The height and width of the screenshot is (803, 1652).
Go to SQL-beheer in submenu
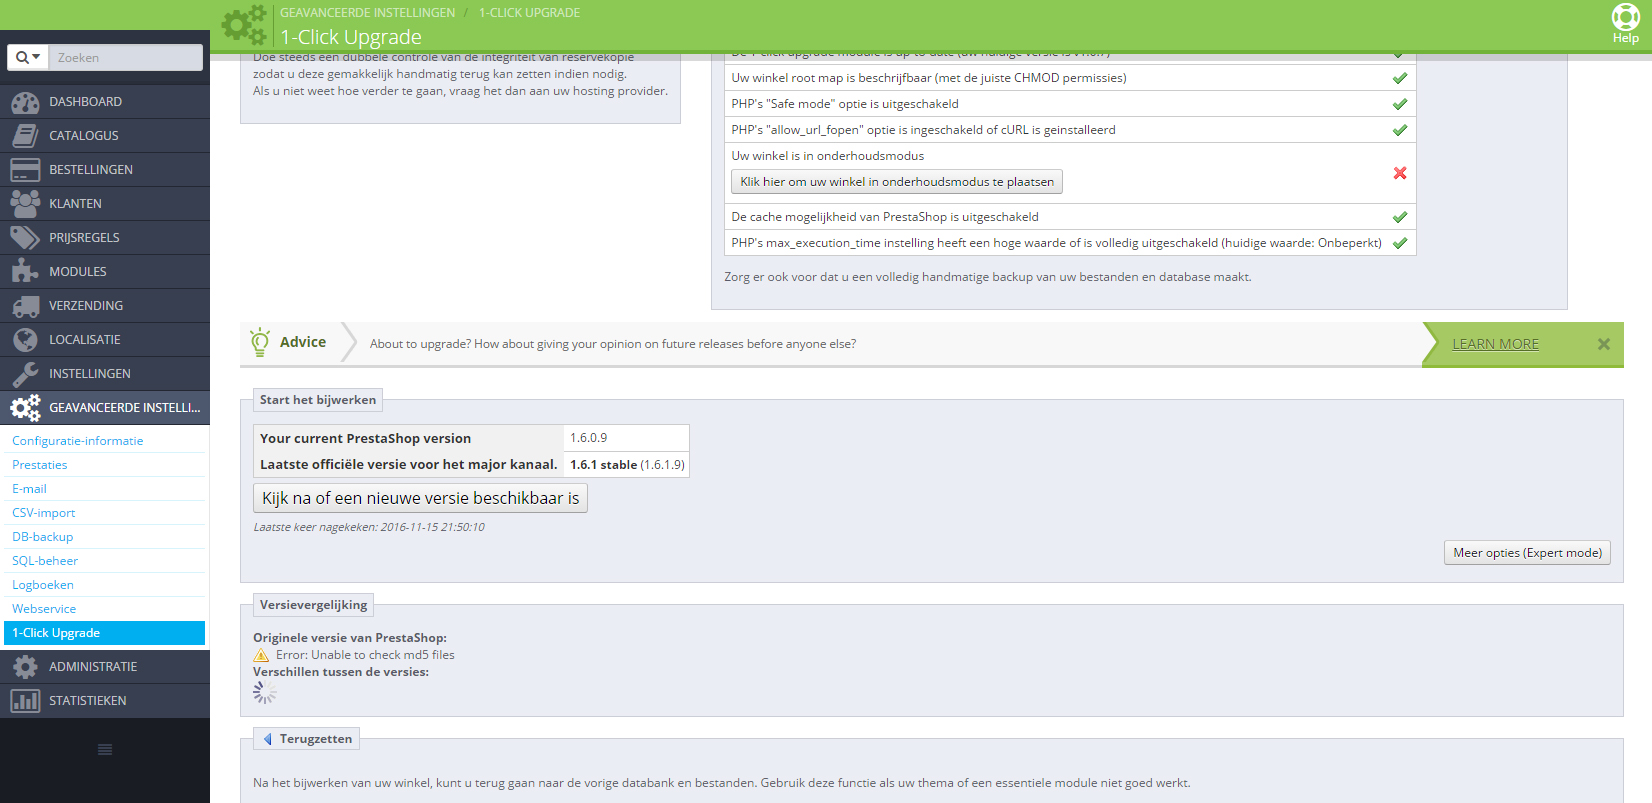pyautogui.click(x=45, y=561)
